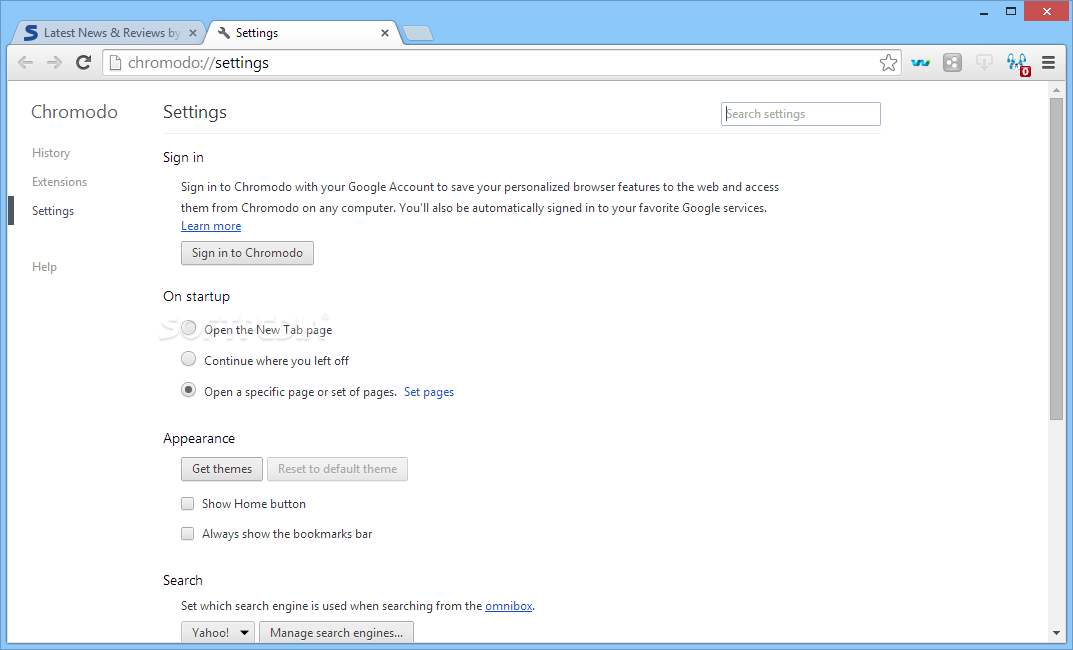Click the scrollbar up arrow
1073x650 pixels.
[1056, 90]
